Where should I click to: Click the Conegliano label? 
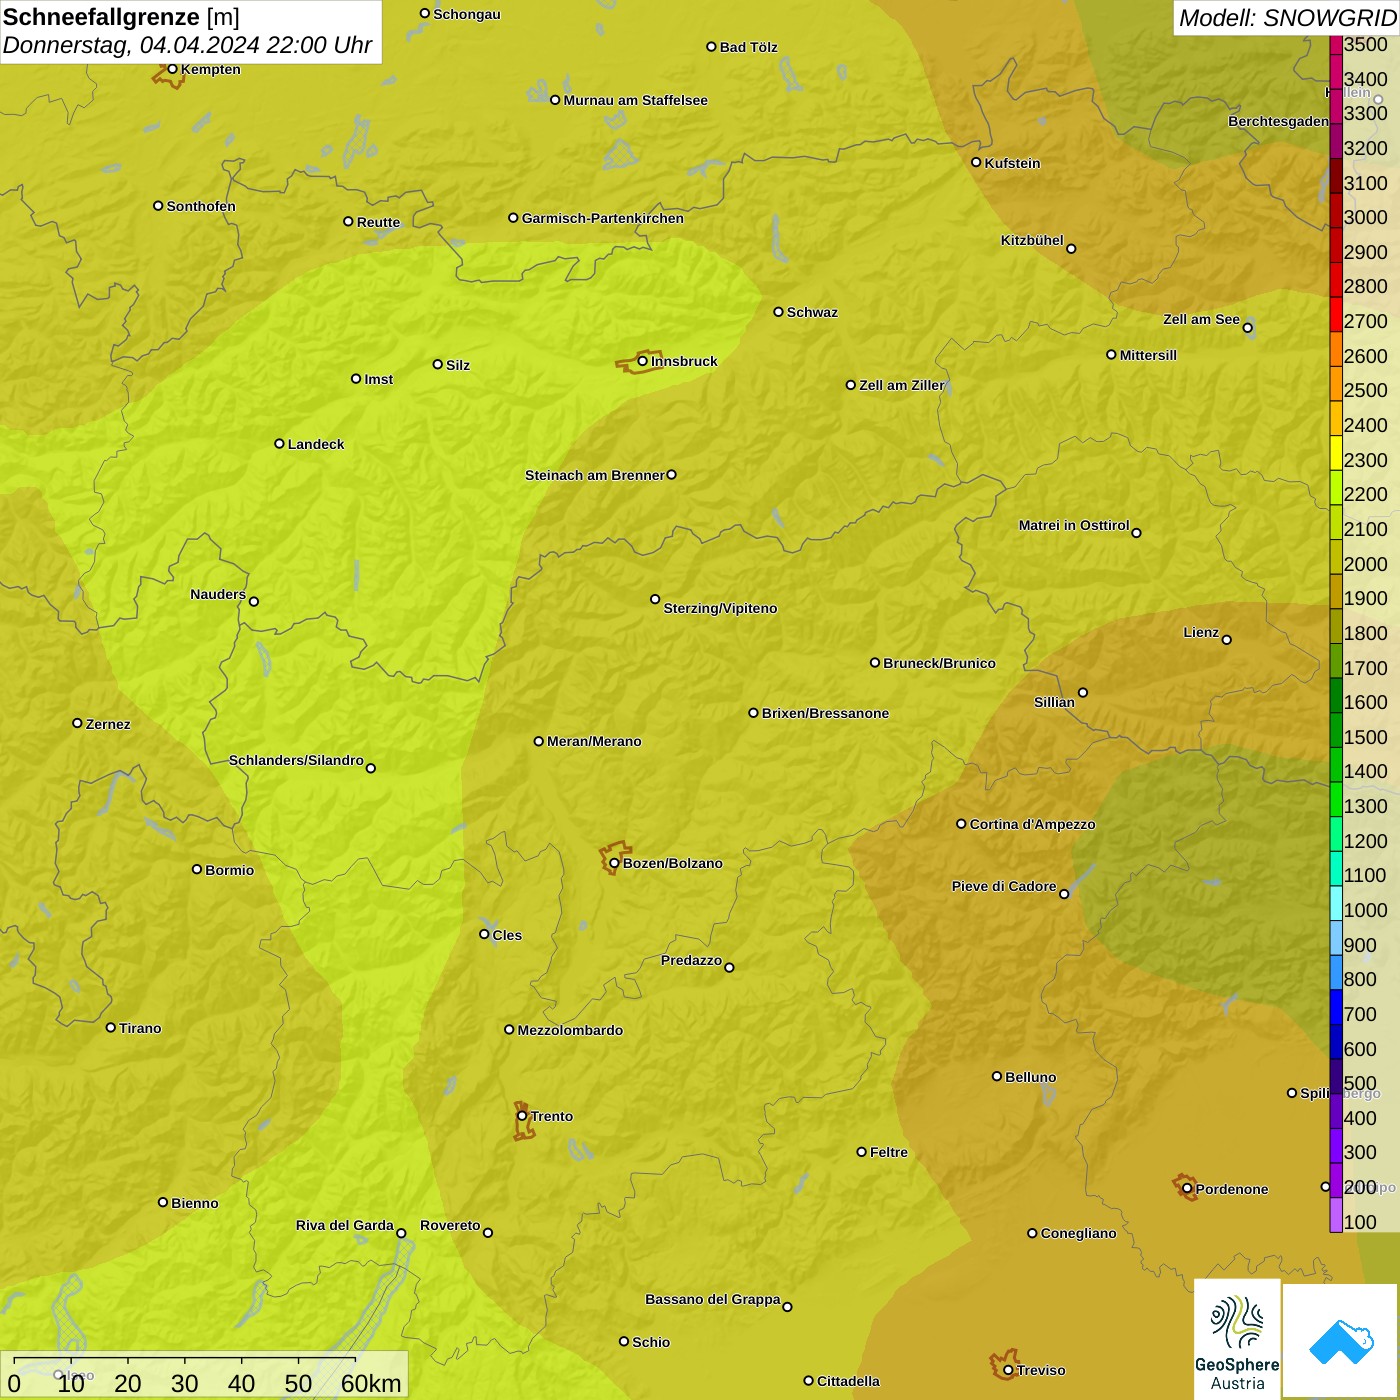[1078, 1233]
